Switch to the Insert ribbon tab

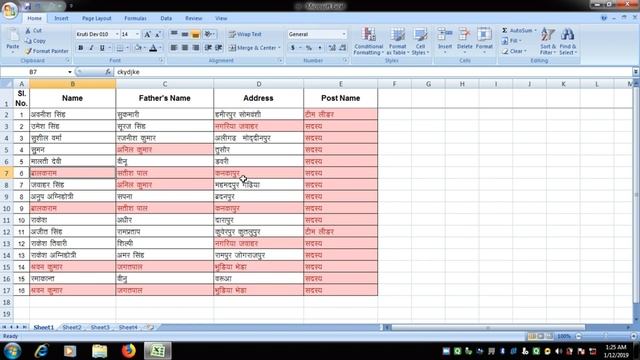tap(61, 18)
